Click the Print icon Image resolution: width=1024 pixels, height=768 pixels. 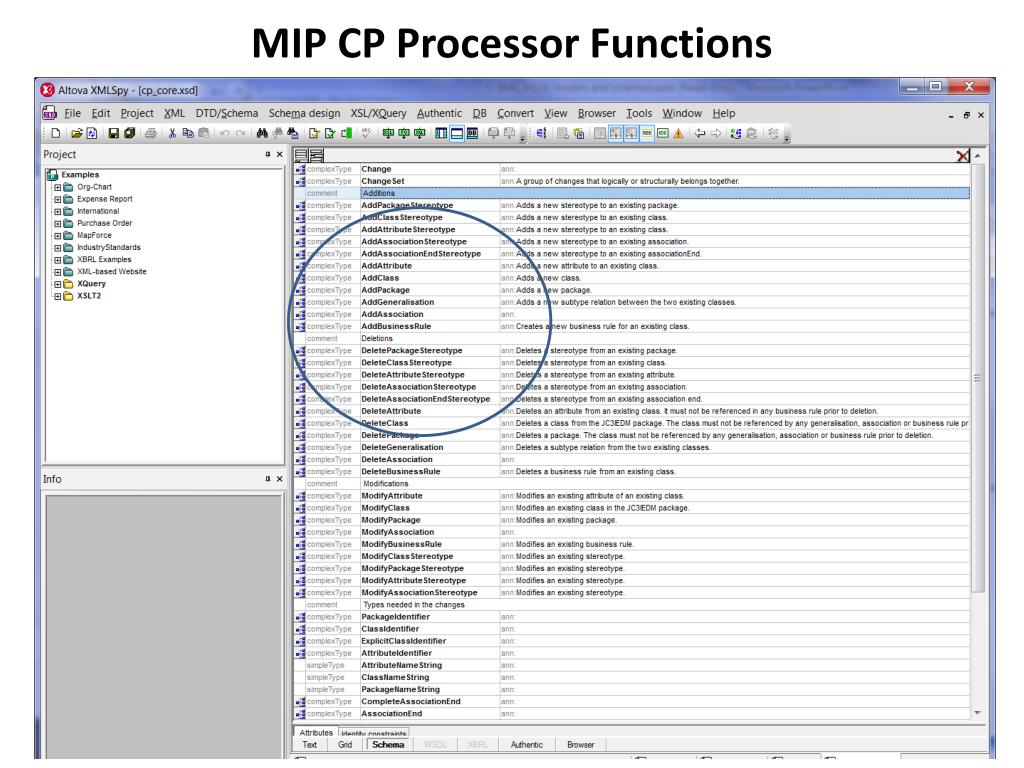pyautogui.click(x=151, y=133)
